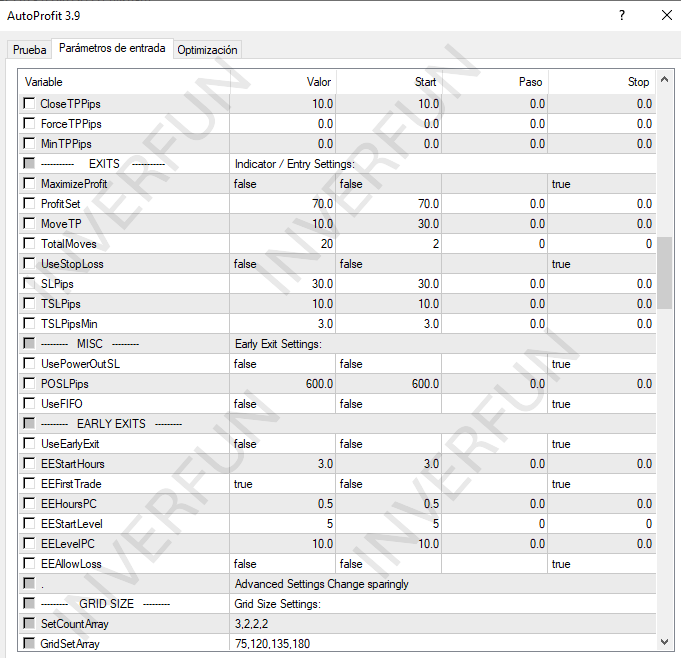681x658 pixels.
Task: Close the AutoProfit 3.9 dialog
Action: click(x=667, y=15)
